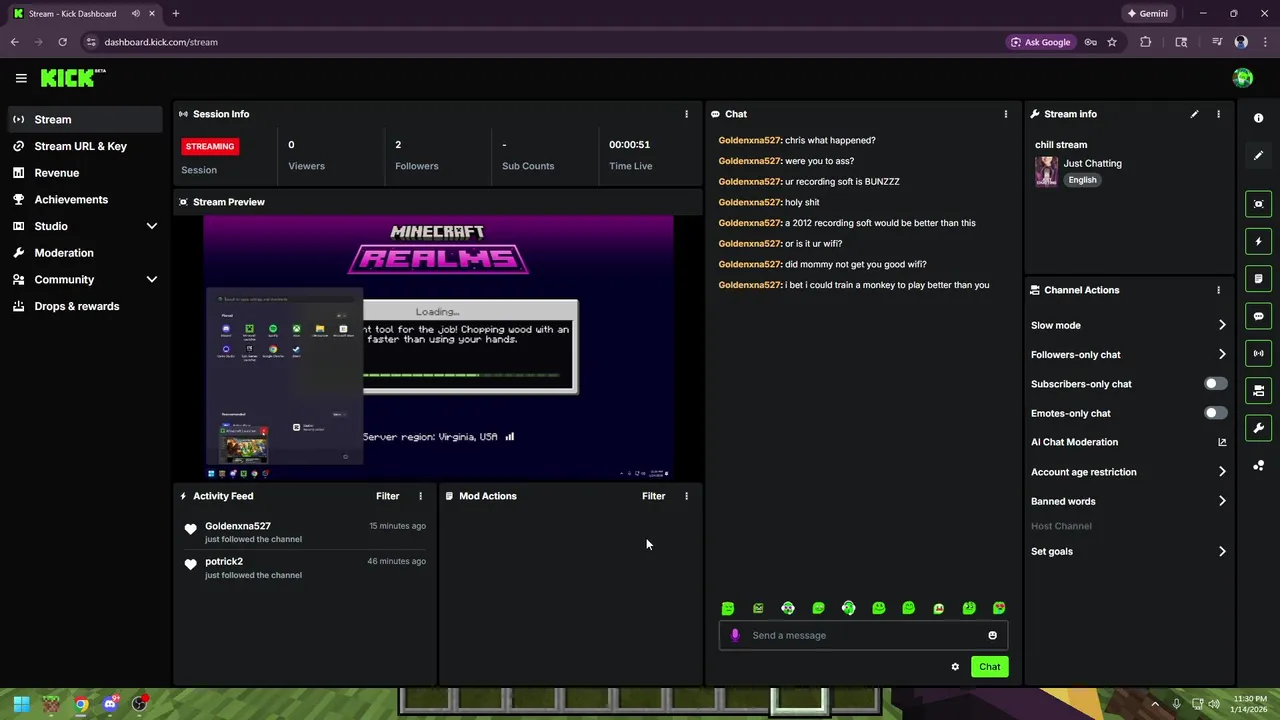This screenshot has width=1280, height=720.
Task: Click Goldenxna527 username in first chat message
Action: (749, 140)
